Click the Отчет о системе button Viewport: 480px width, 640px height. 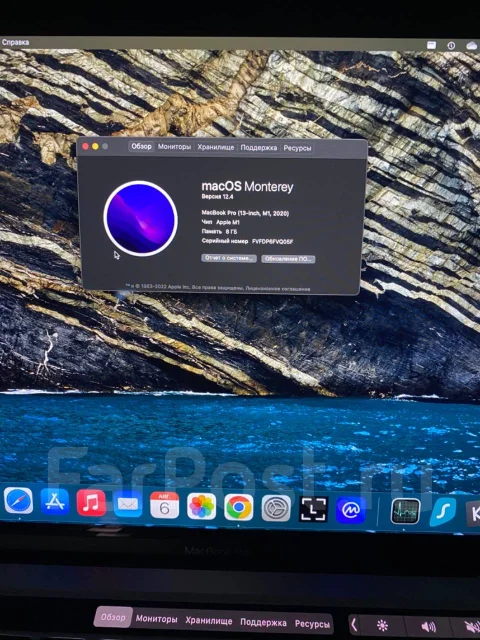point(229,258)
